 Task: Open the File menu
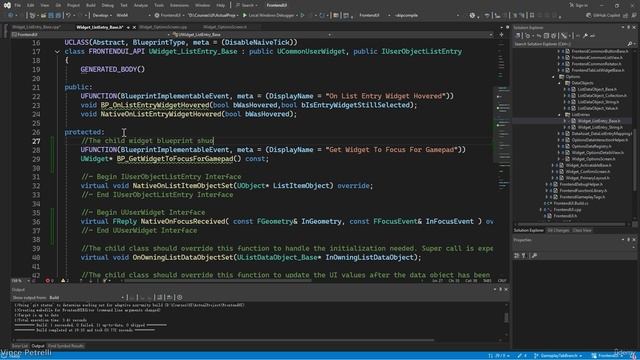tap(18, 5)
